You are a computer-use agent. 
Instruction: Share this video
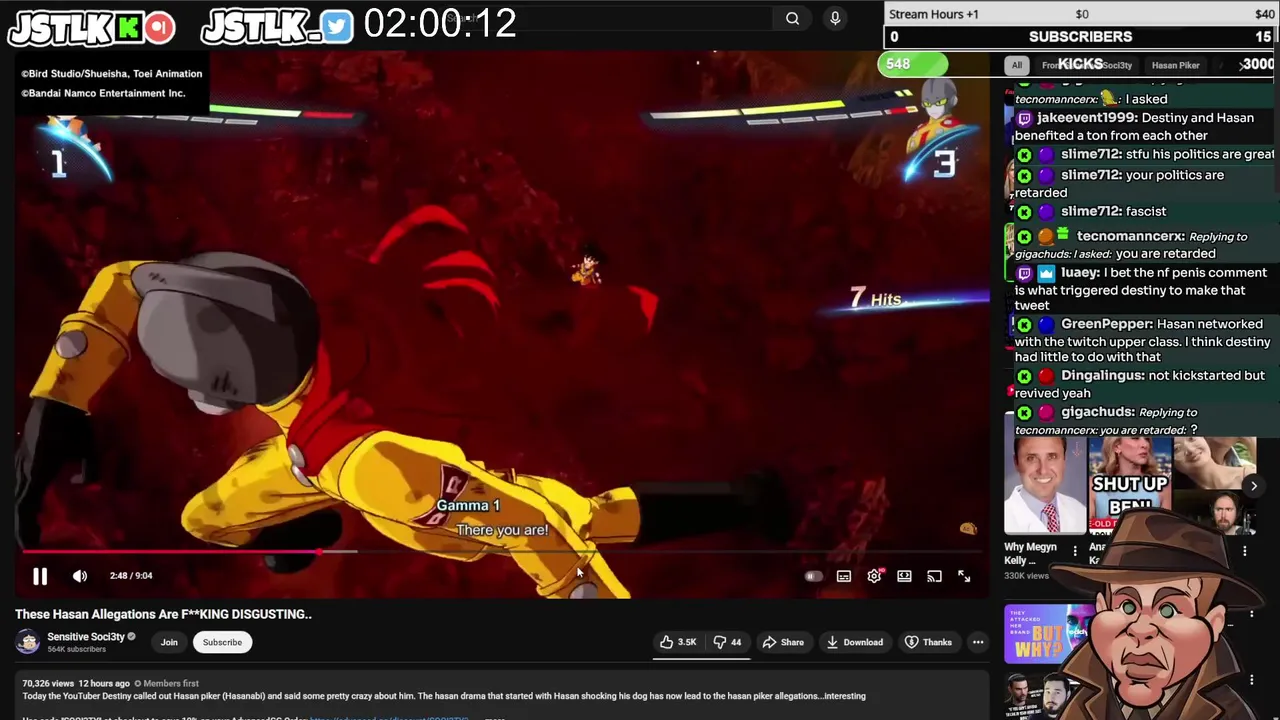click(782, 642)
